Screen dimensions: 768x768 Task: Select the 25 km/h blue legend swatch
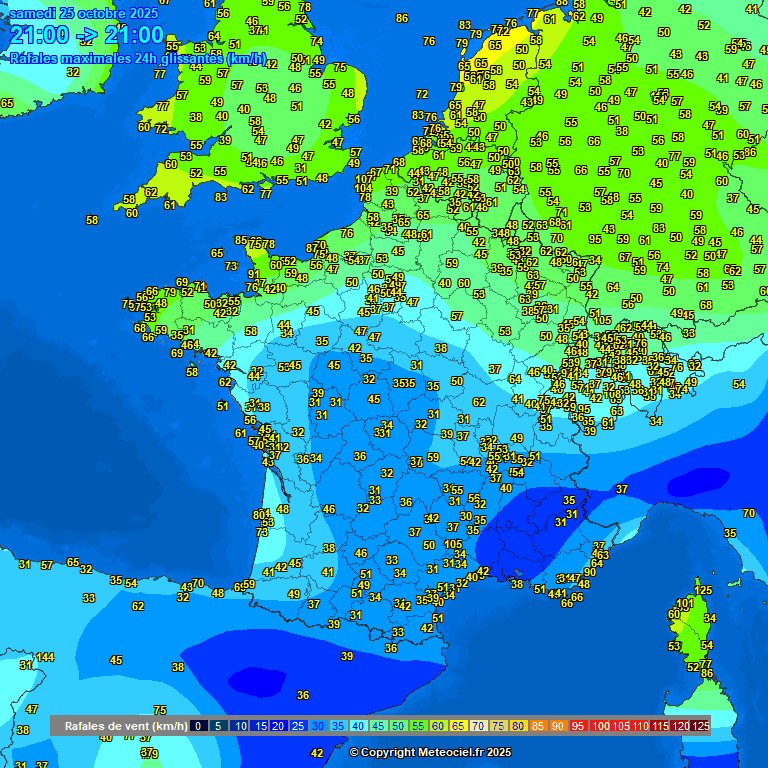[x=298, y=725]
